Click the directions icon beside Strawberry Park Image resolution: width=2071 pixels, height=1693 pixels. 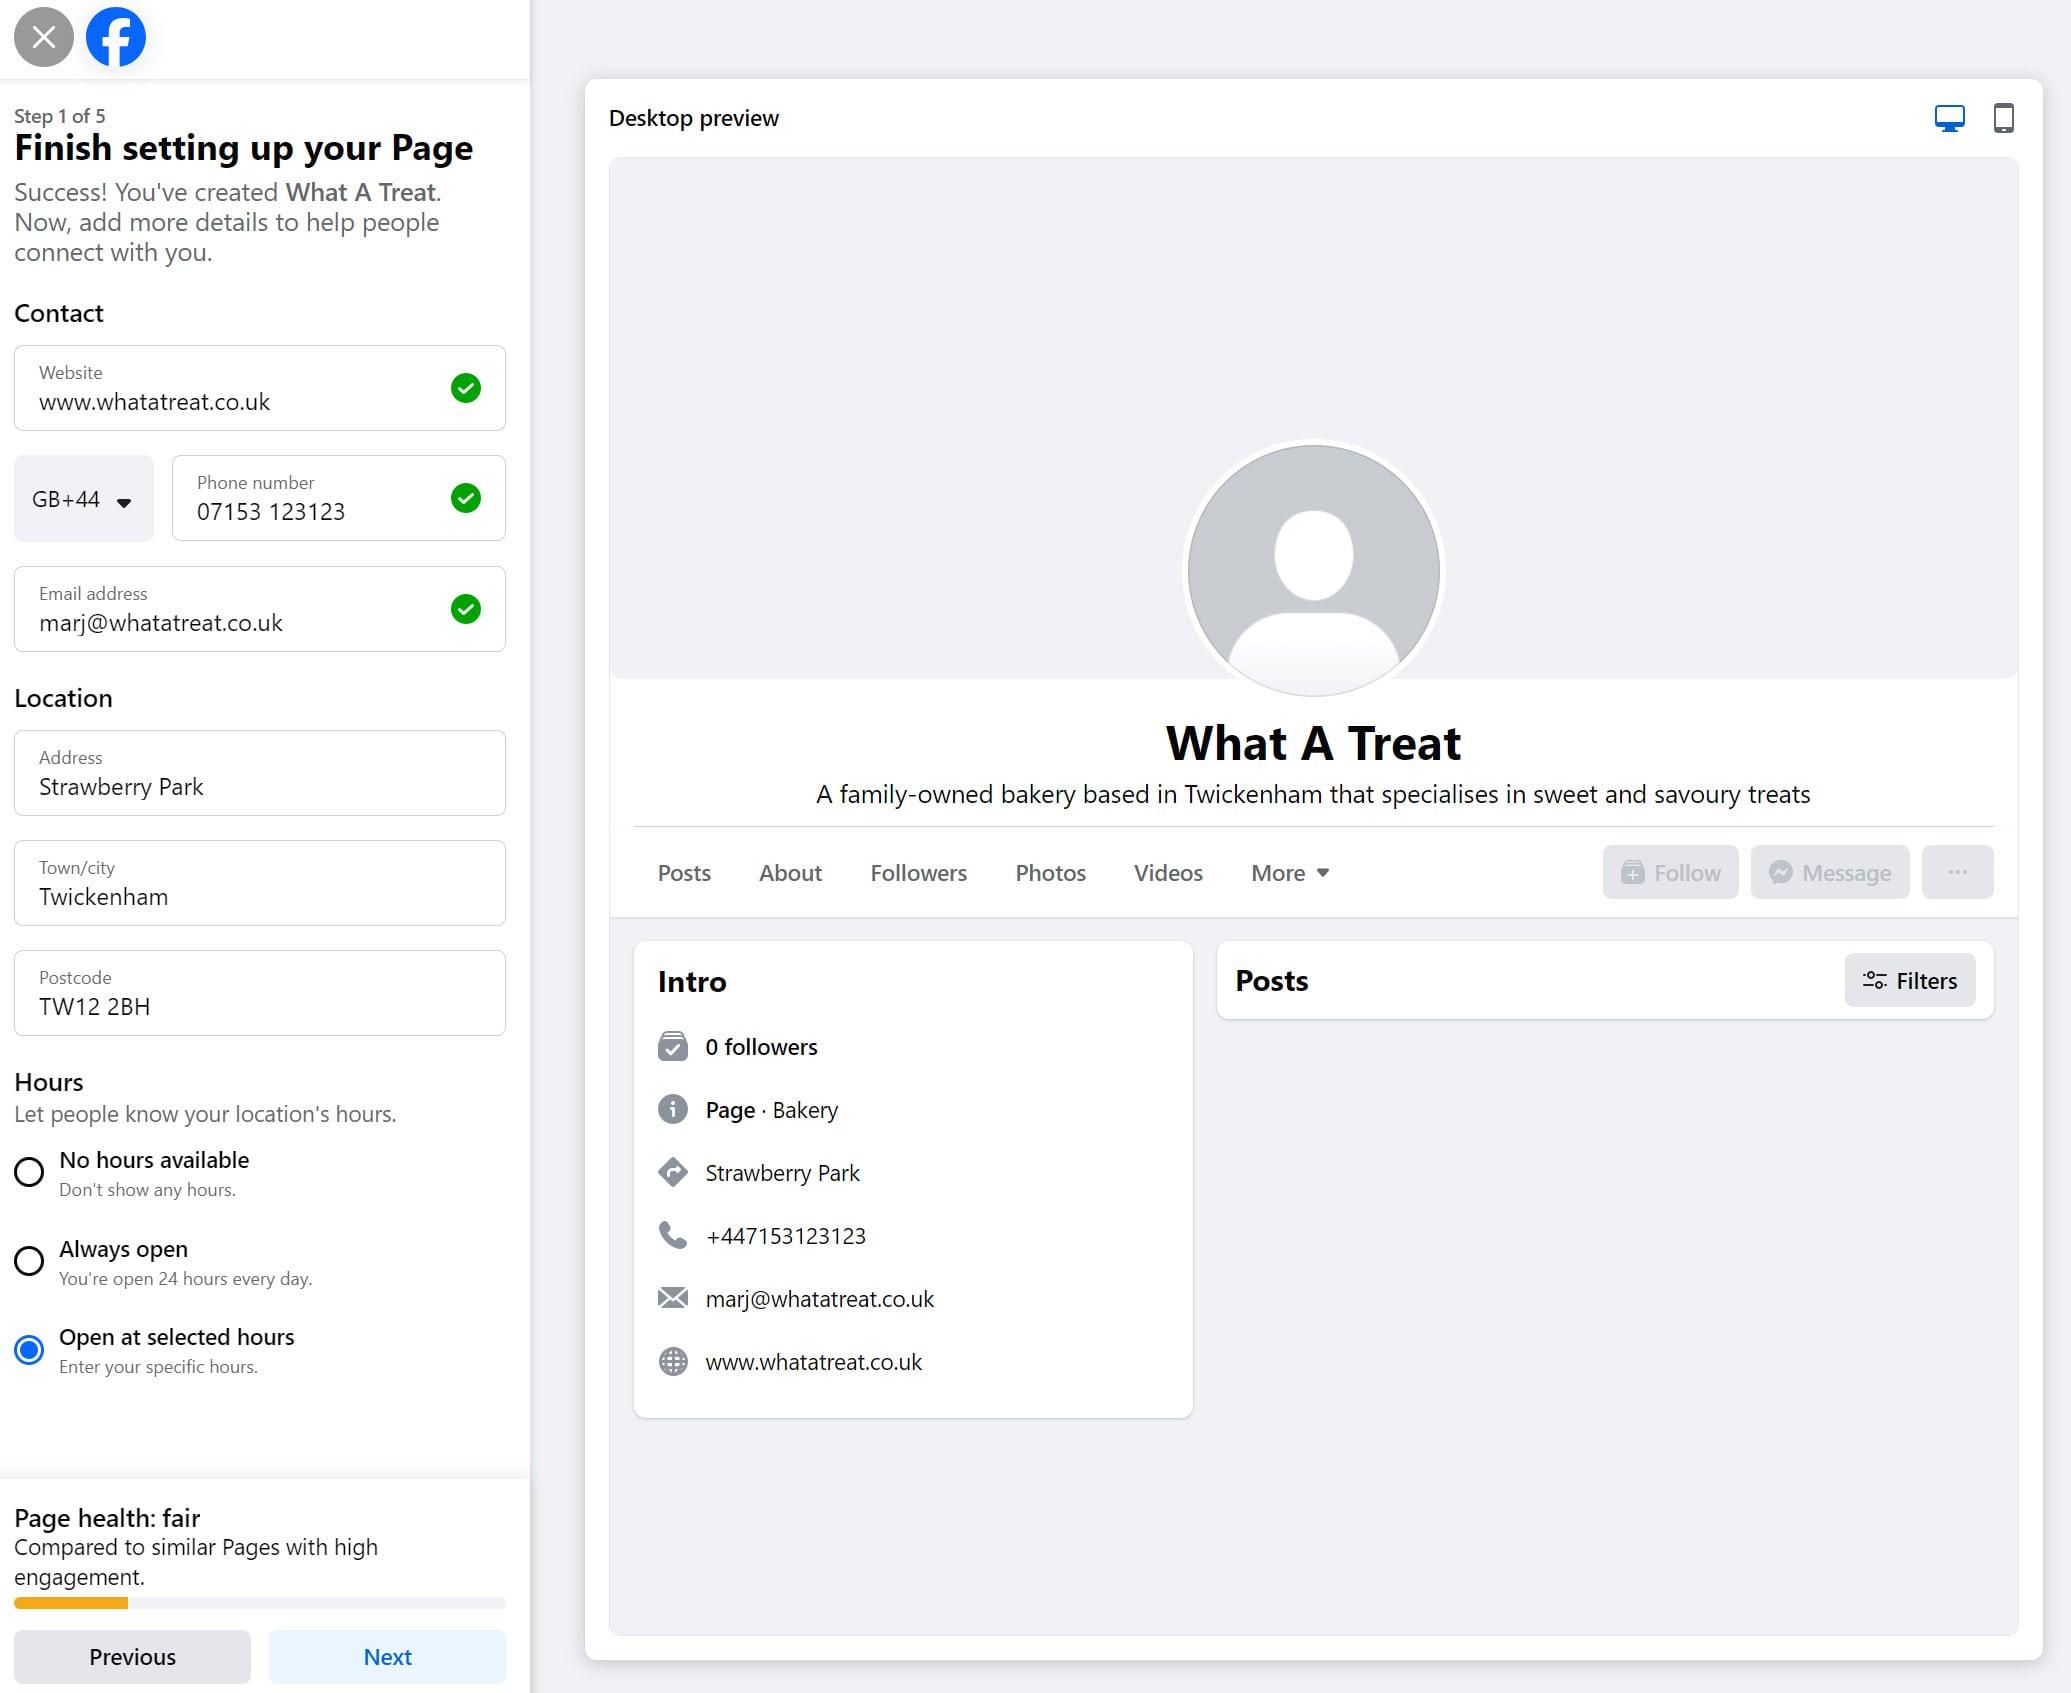tap(673, 1172)
